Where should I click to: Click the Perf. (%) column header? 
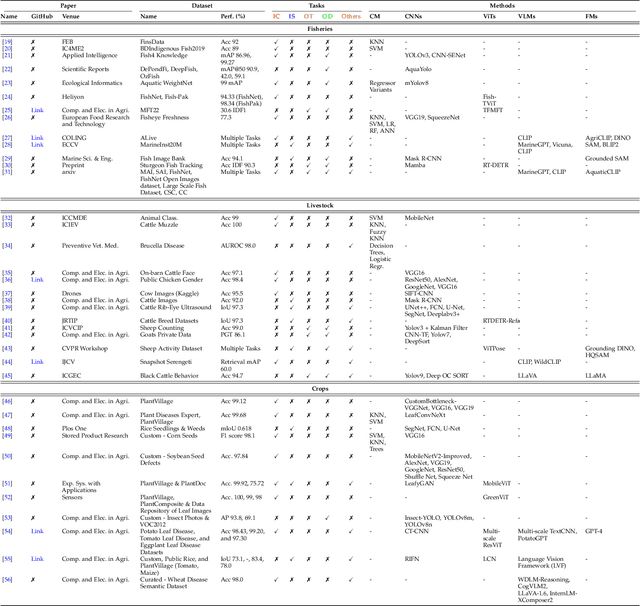pos(233,16)
